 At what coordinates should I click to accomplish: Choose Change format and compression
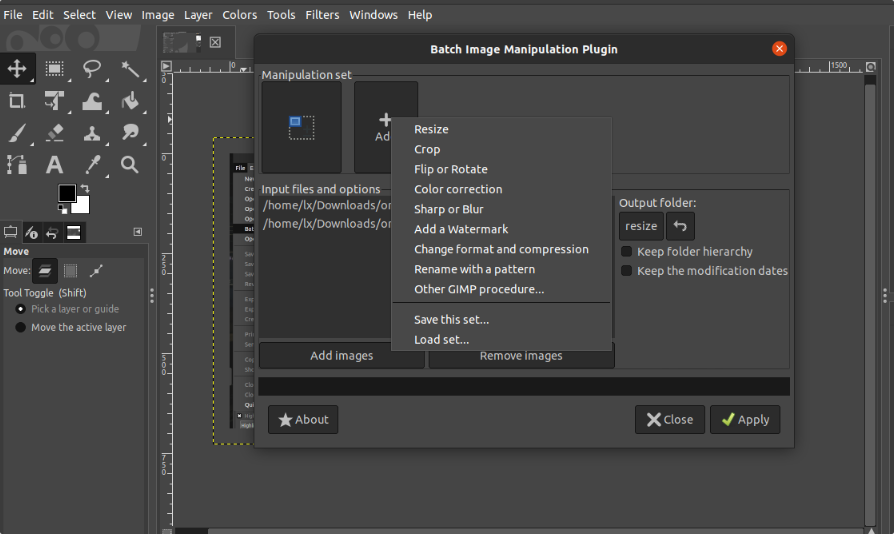(x=502, y=249)
